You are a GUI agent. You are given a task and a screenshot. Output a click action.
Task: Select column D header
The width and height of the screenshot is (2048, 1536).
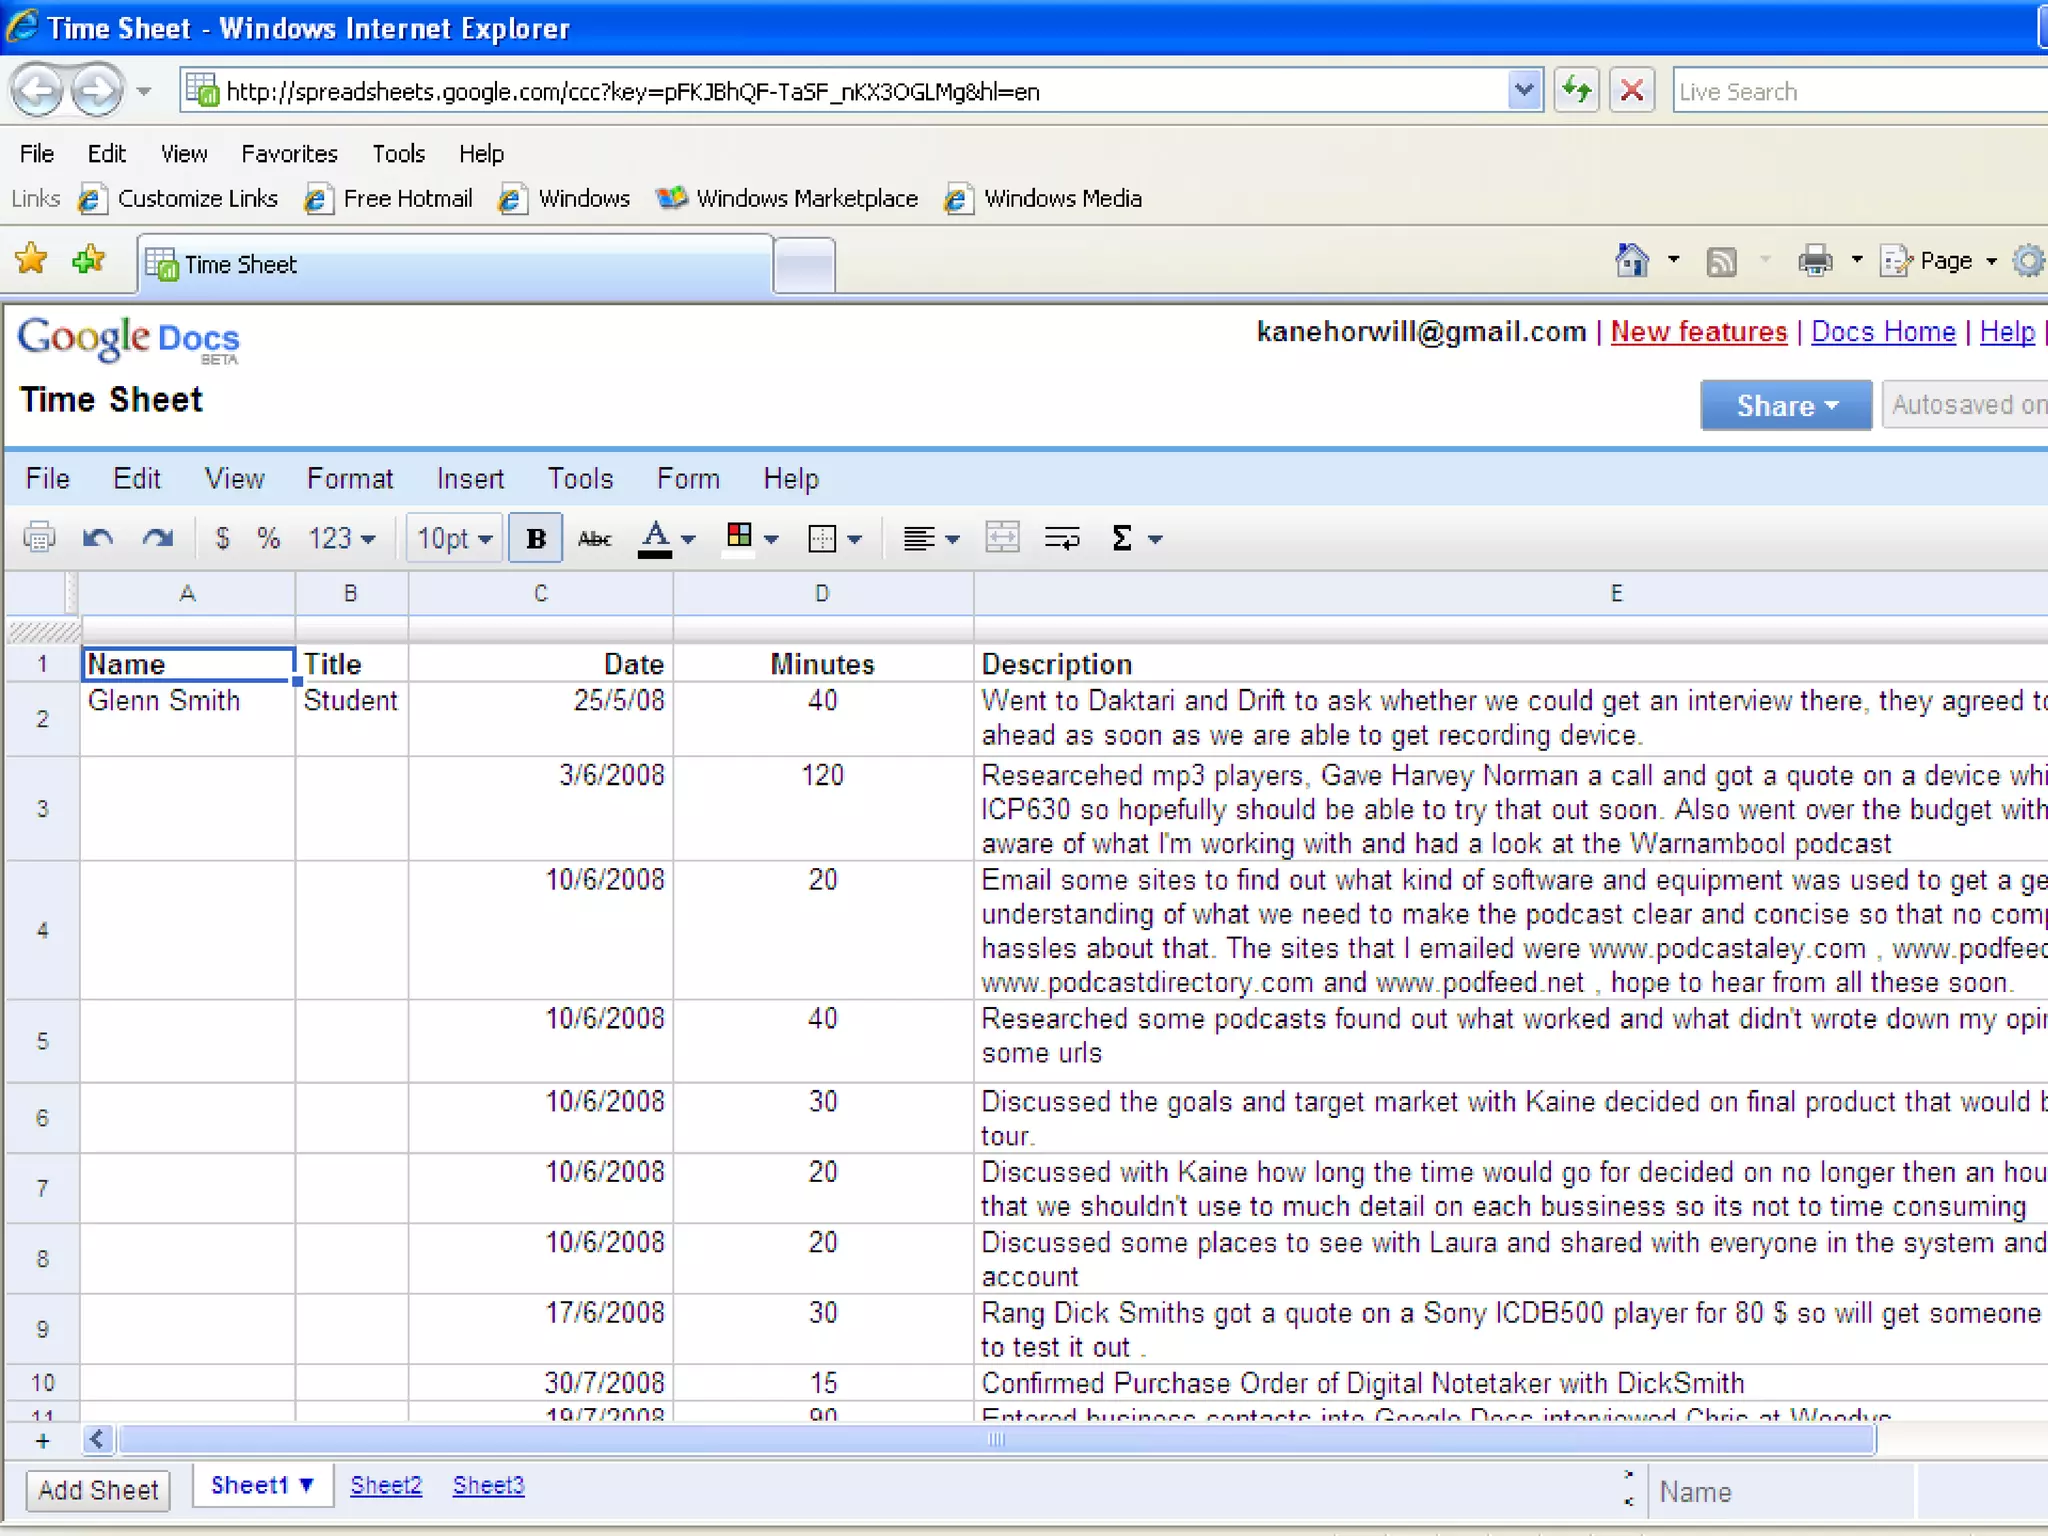[823, 593]
